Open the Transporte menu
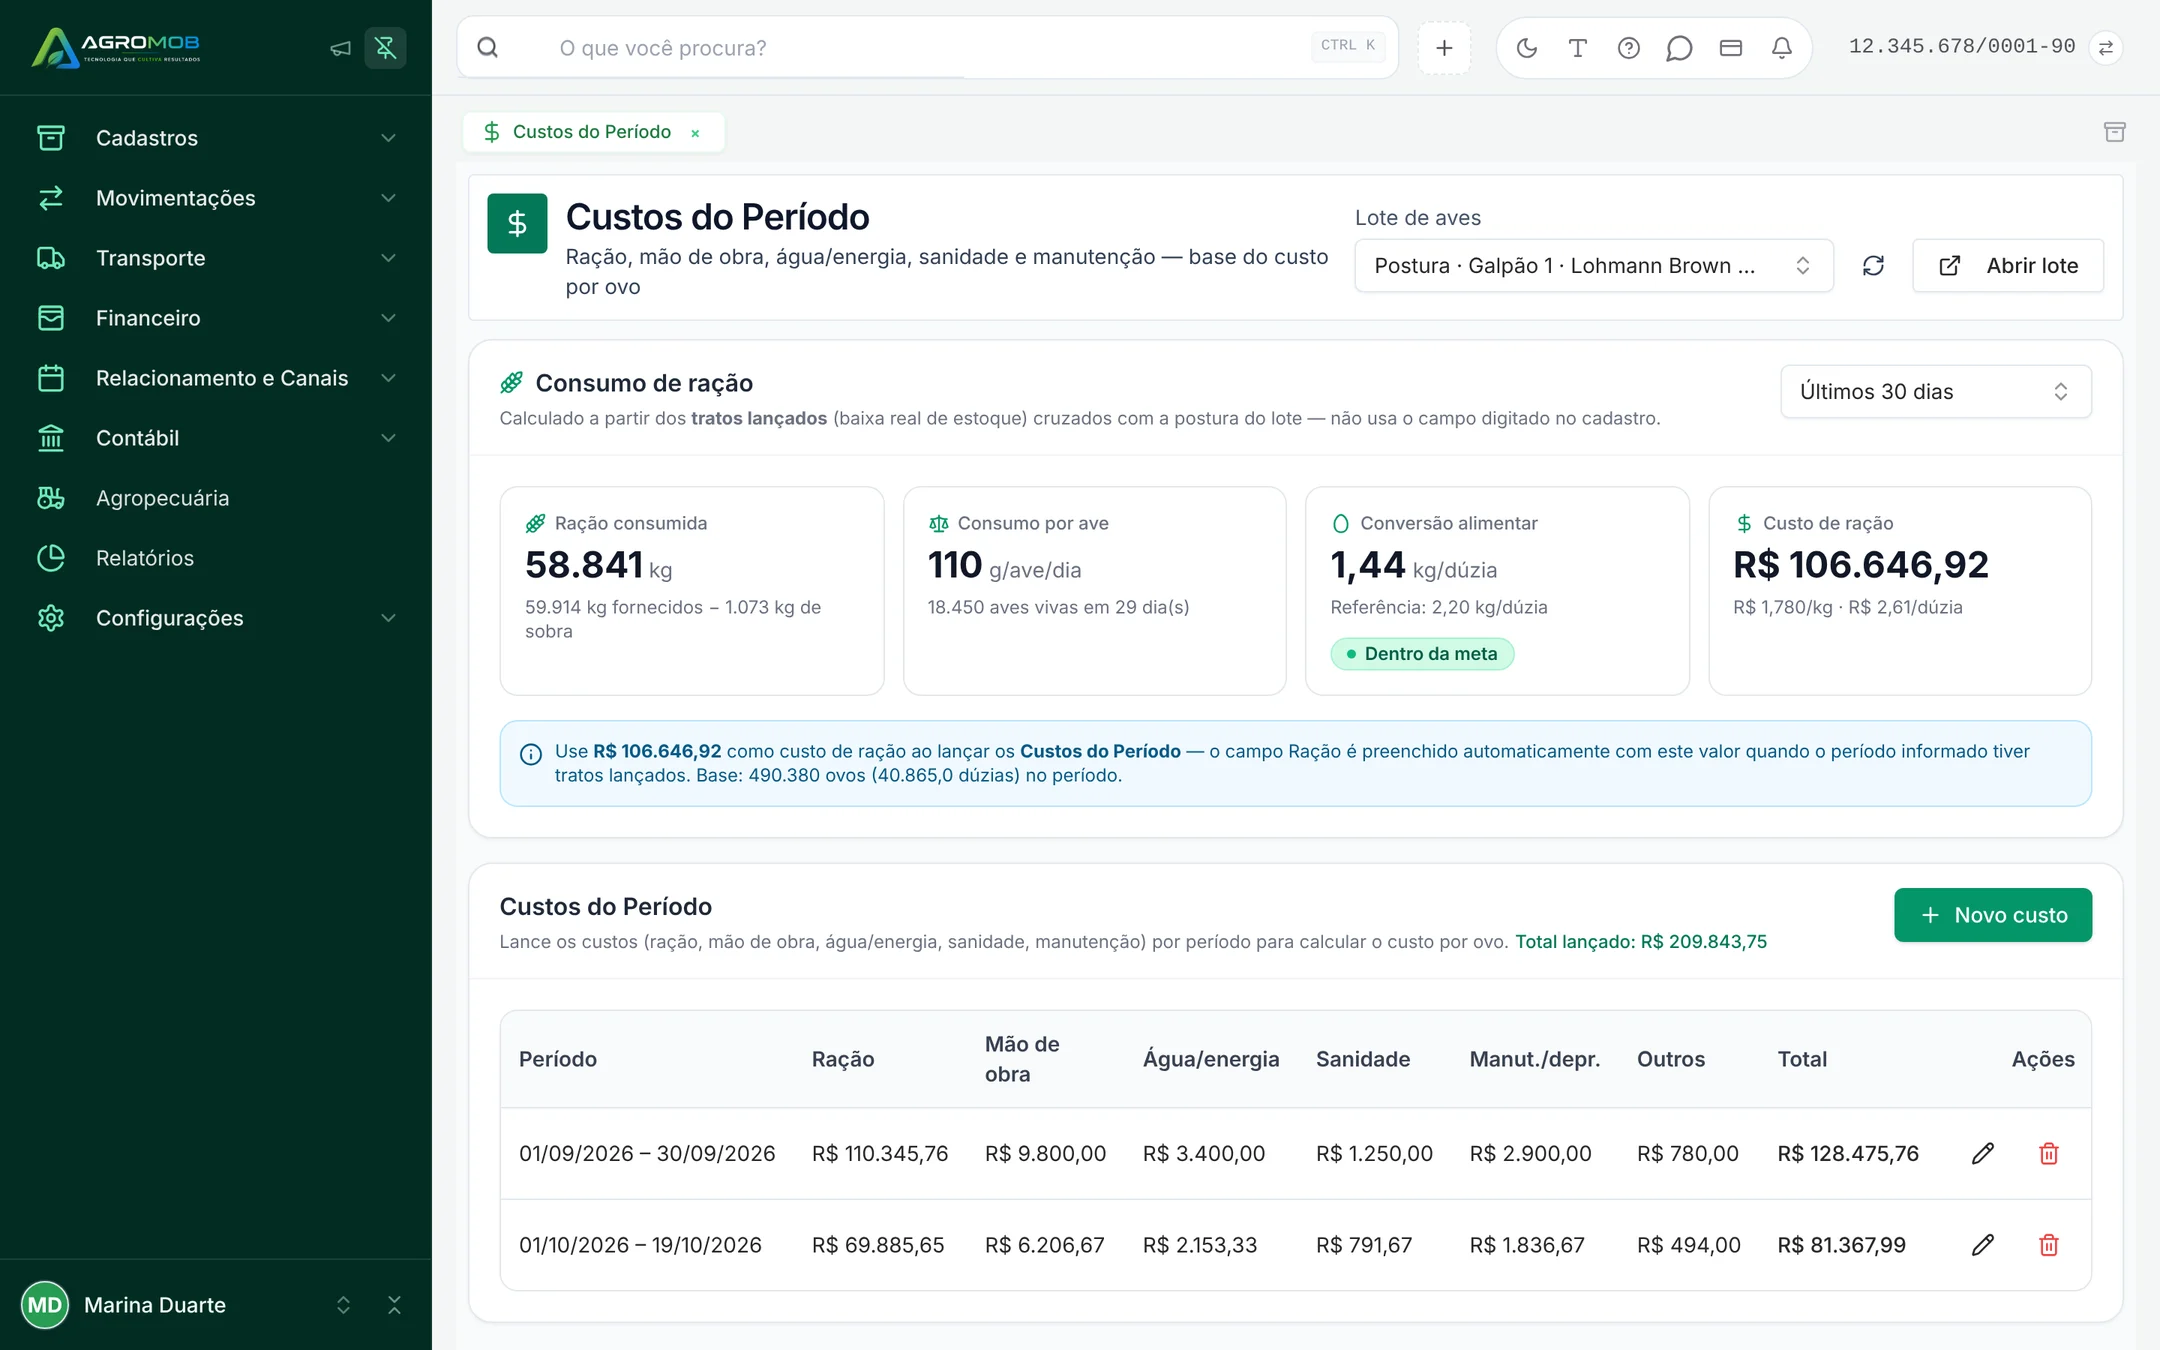The image size is (2160, 1350). click(x=216, y=258)
